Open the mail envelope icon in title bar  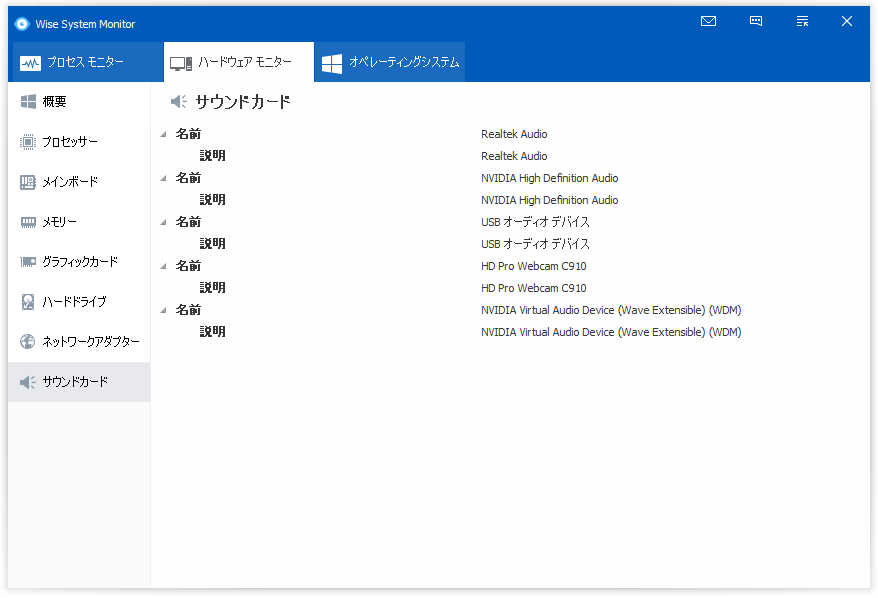[708, 21]
